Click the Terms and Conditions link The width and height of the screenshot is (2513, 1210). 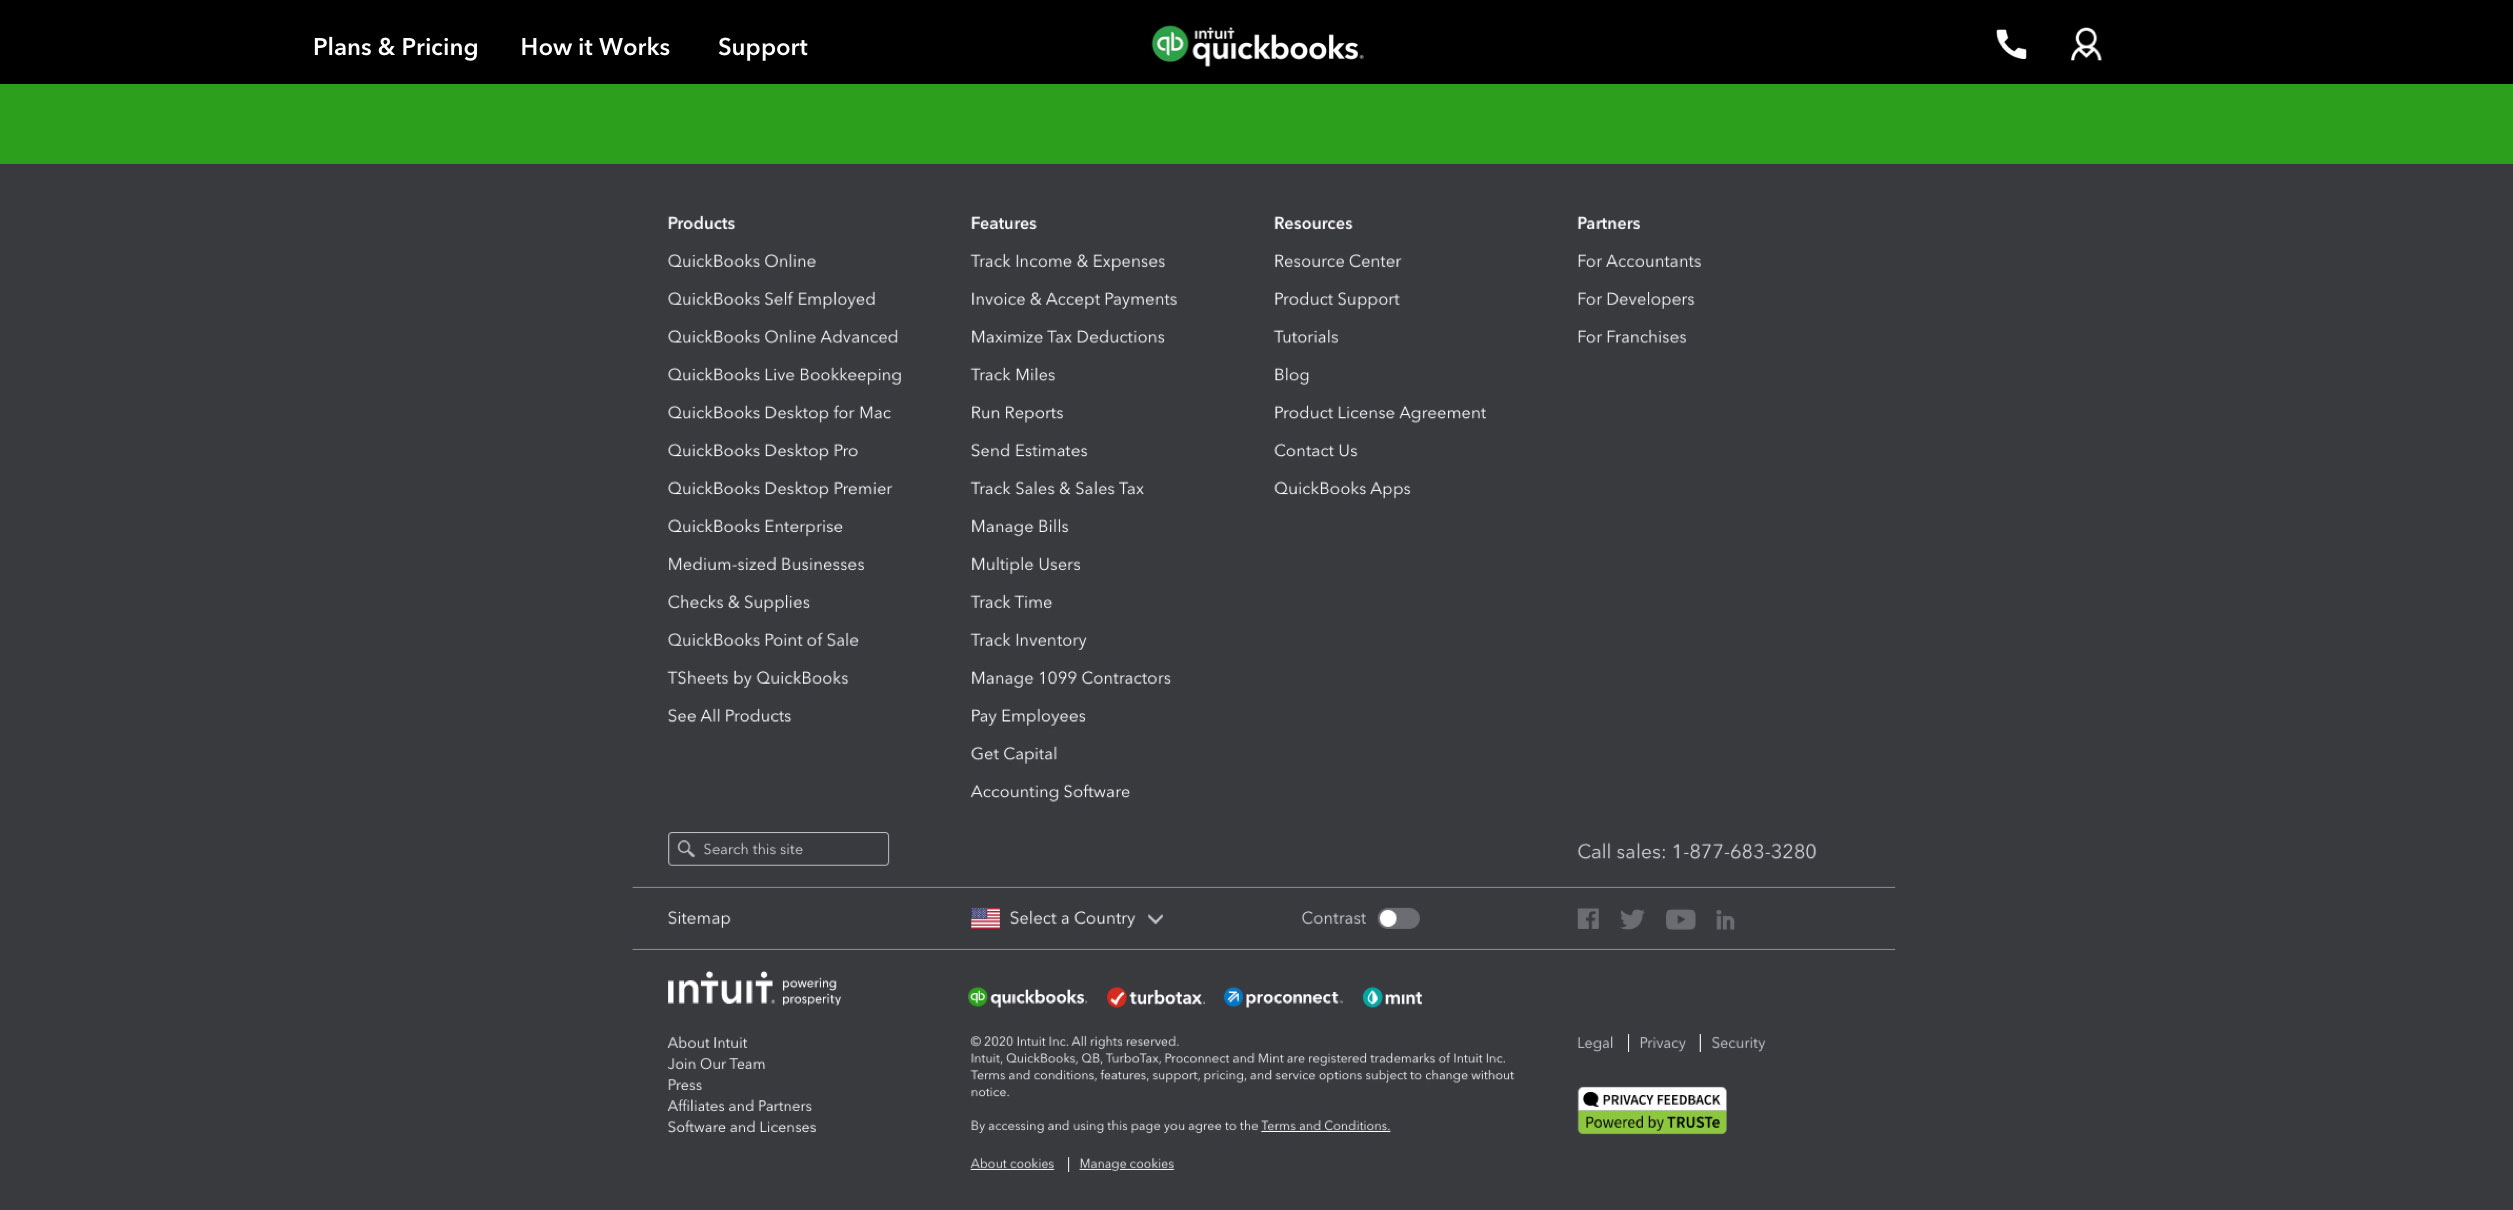click(1325, 1126)
